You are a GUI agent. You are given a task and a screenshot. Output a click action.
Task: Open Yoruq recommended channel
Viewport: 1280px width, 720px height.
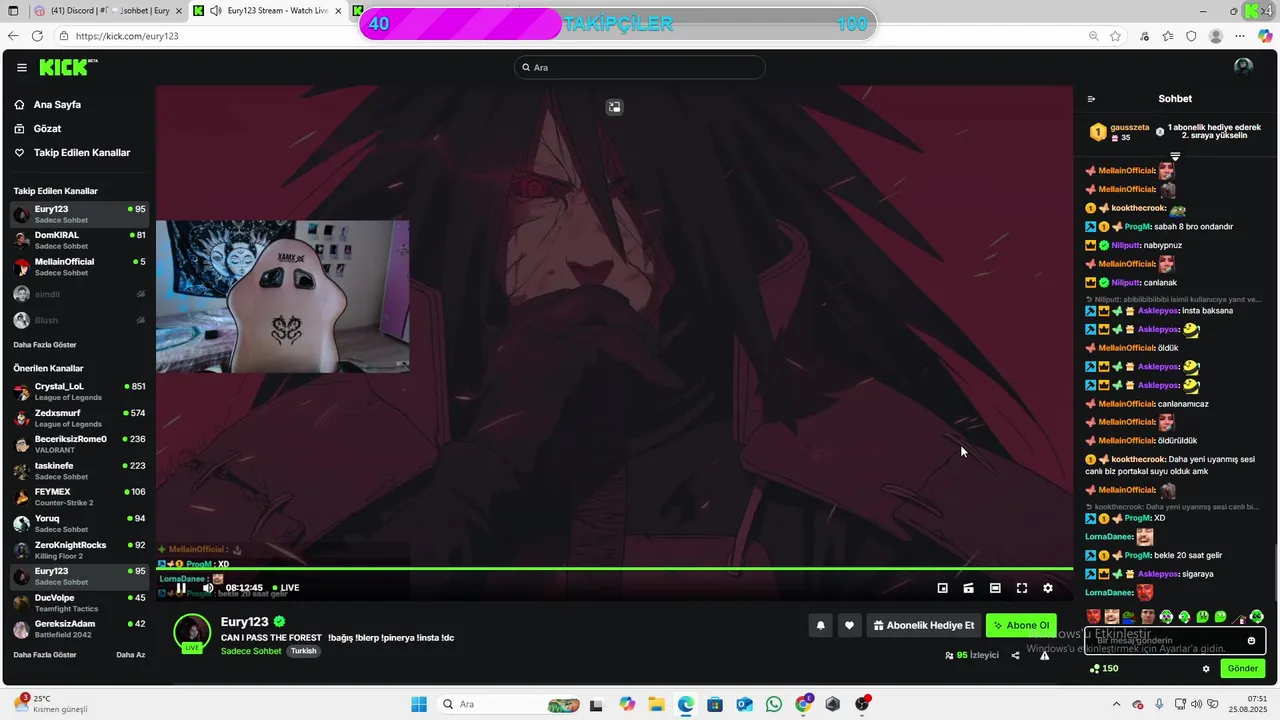78,524
